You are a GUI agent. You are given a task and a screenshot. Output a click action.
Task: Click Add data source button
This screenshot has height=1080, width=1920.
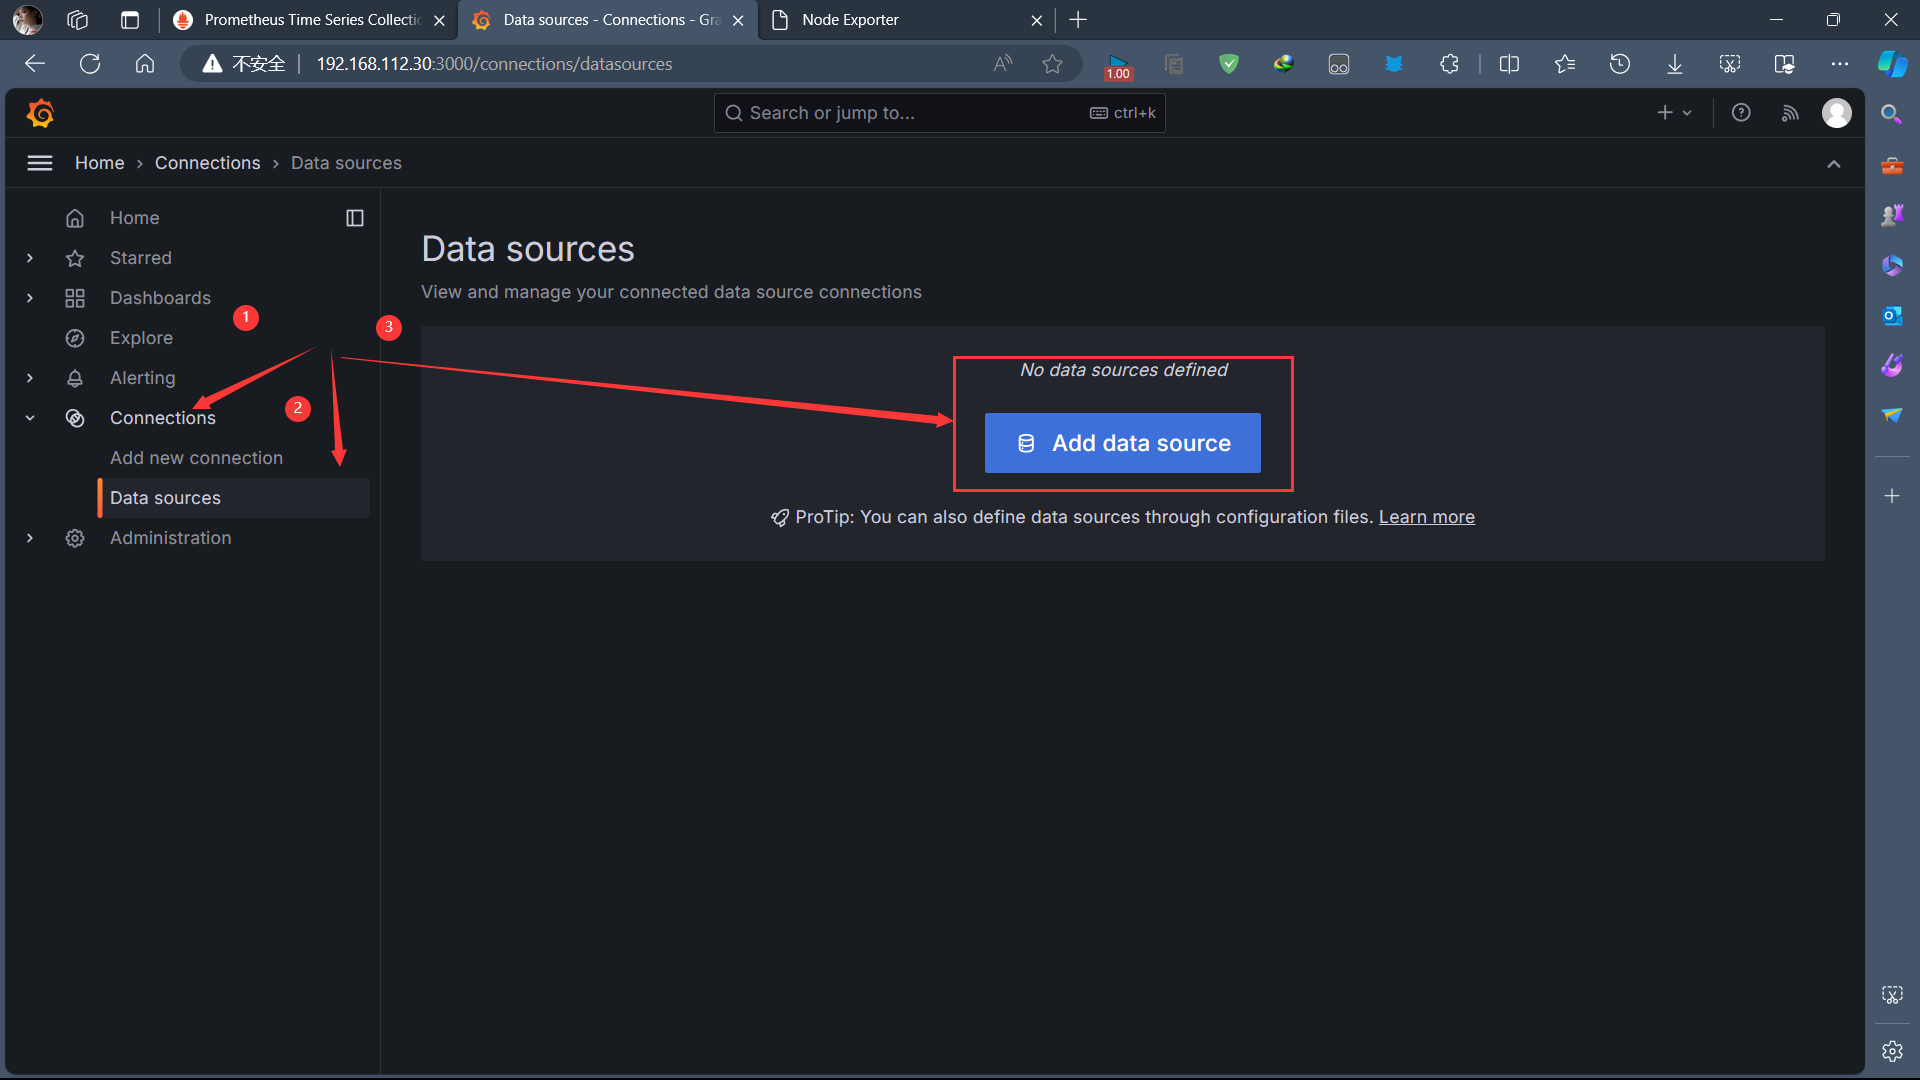[x=1124, y=443]
